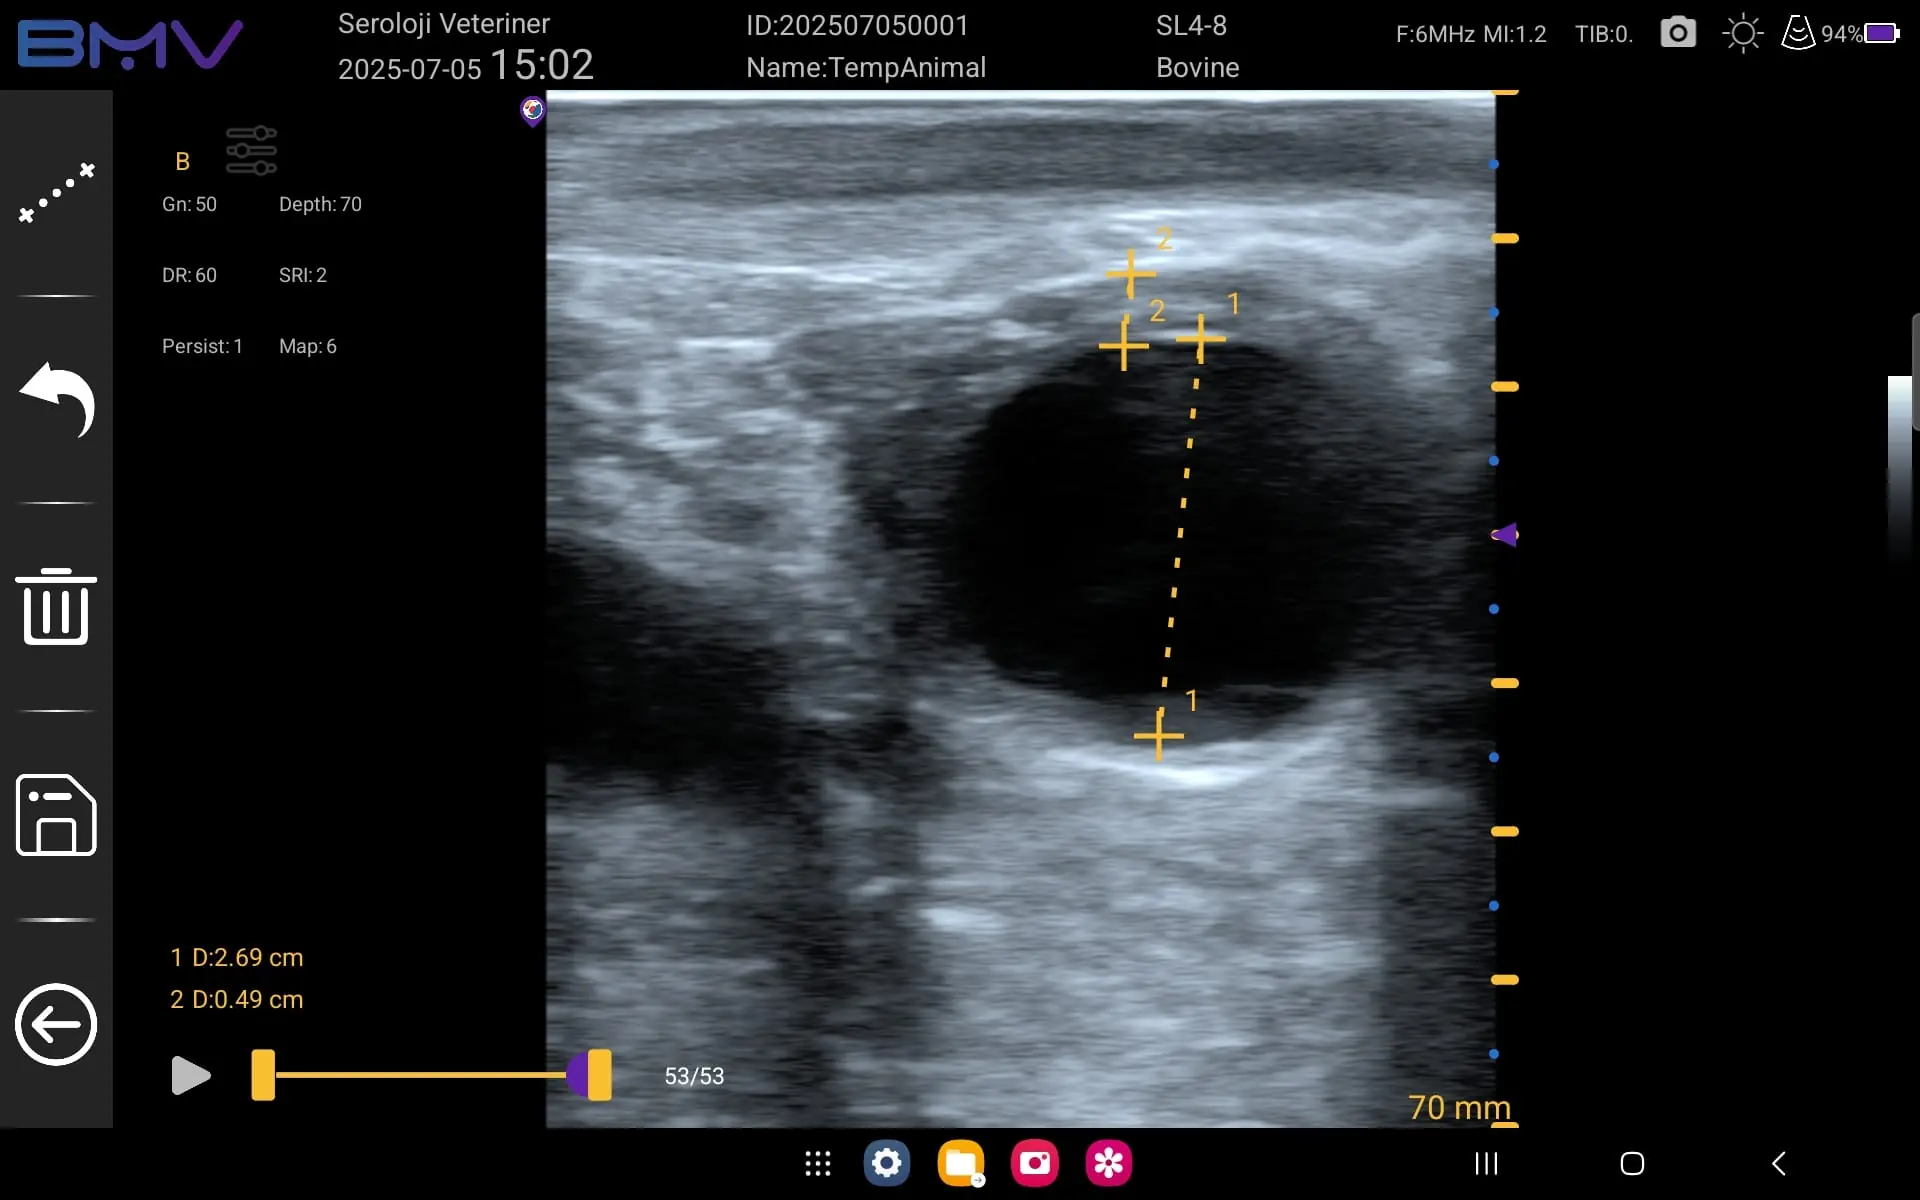Tap the probe orientation marker icon
This screenshot has width=1920, height=1200.
(x=533, y=109)
